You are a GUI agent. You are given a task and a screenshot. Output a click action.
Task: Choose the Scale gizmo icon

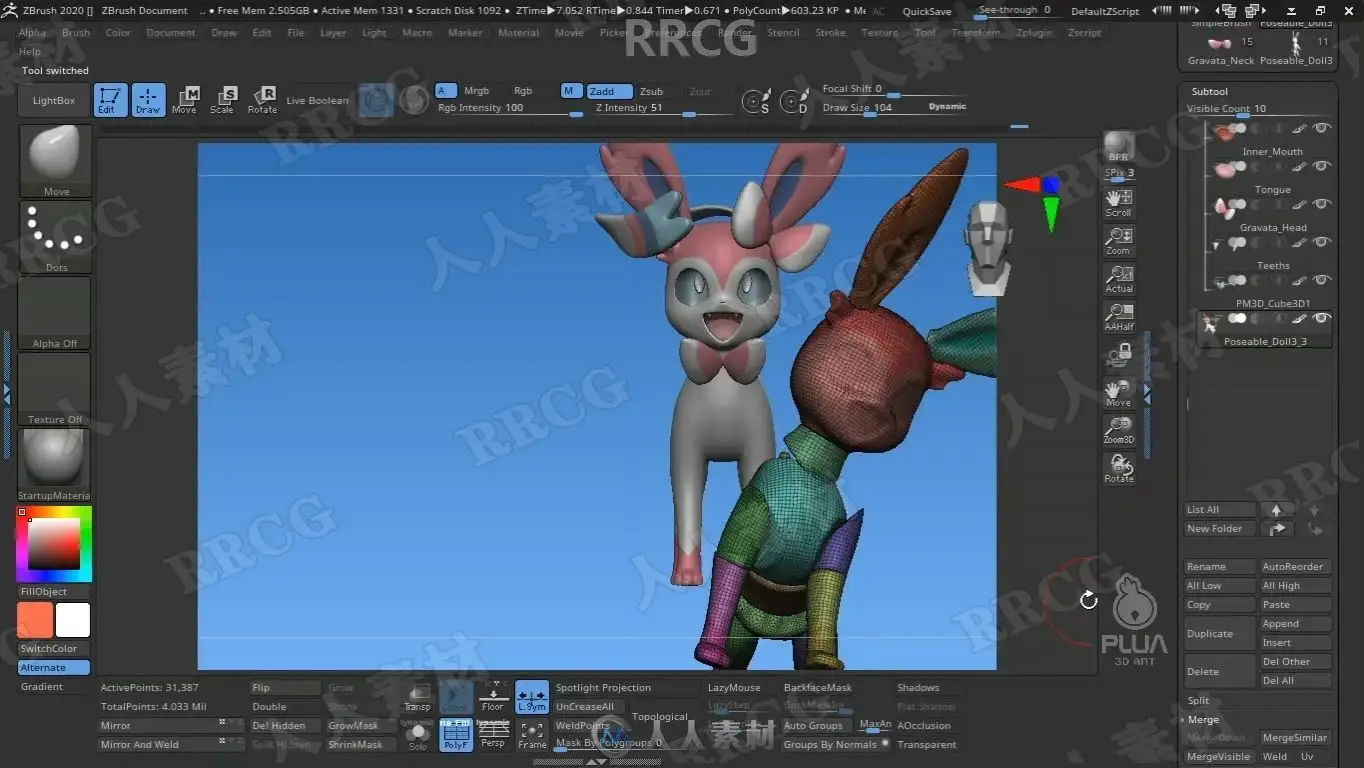(x=222, y=100)
